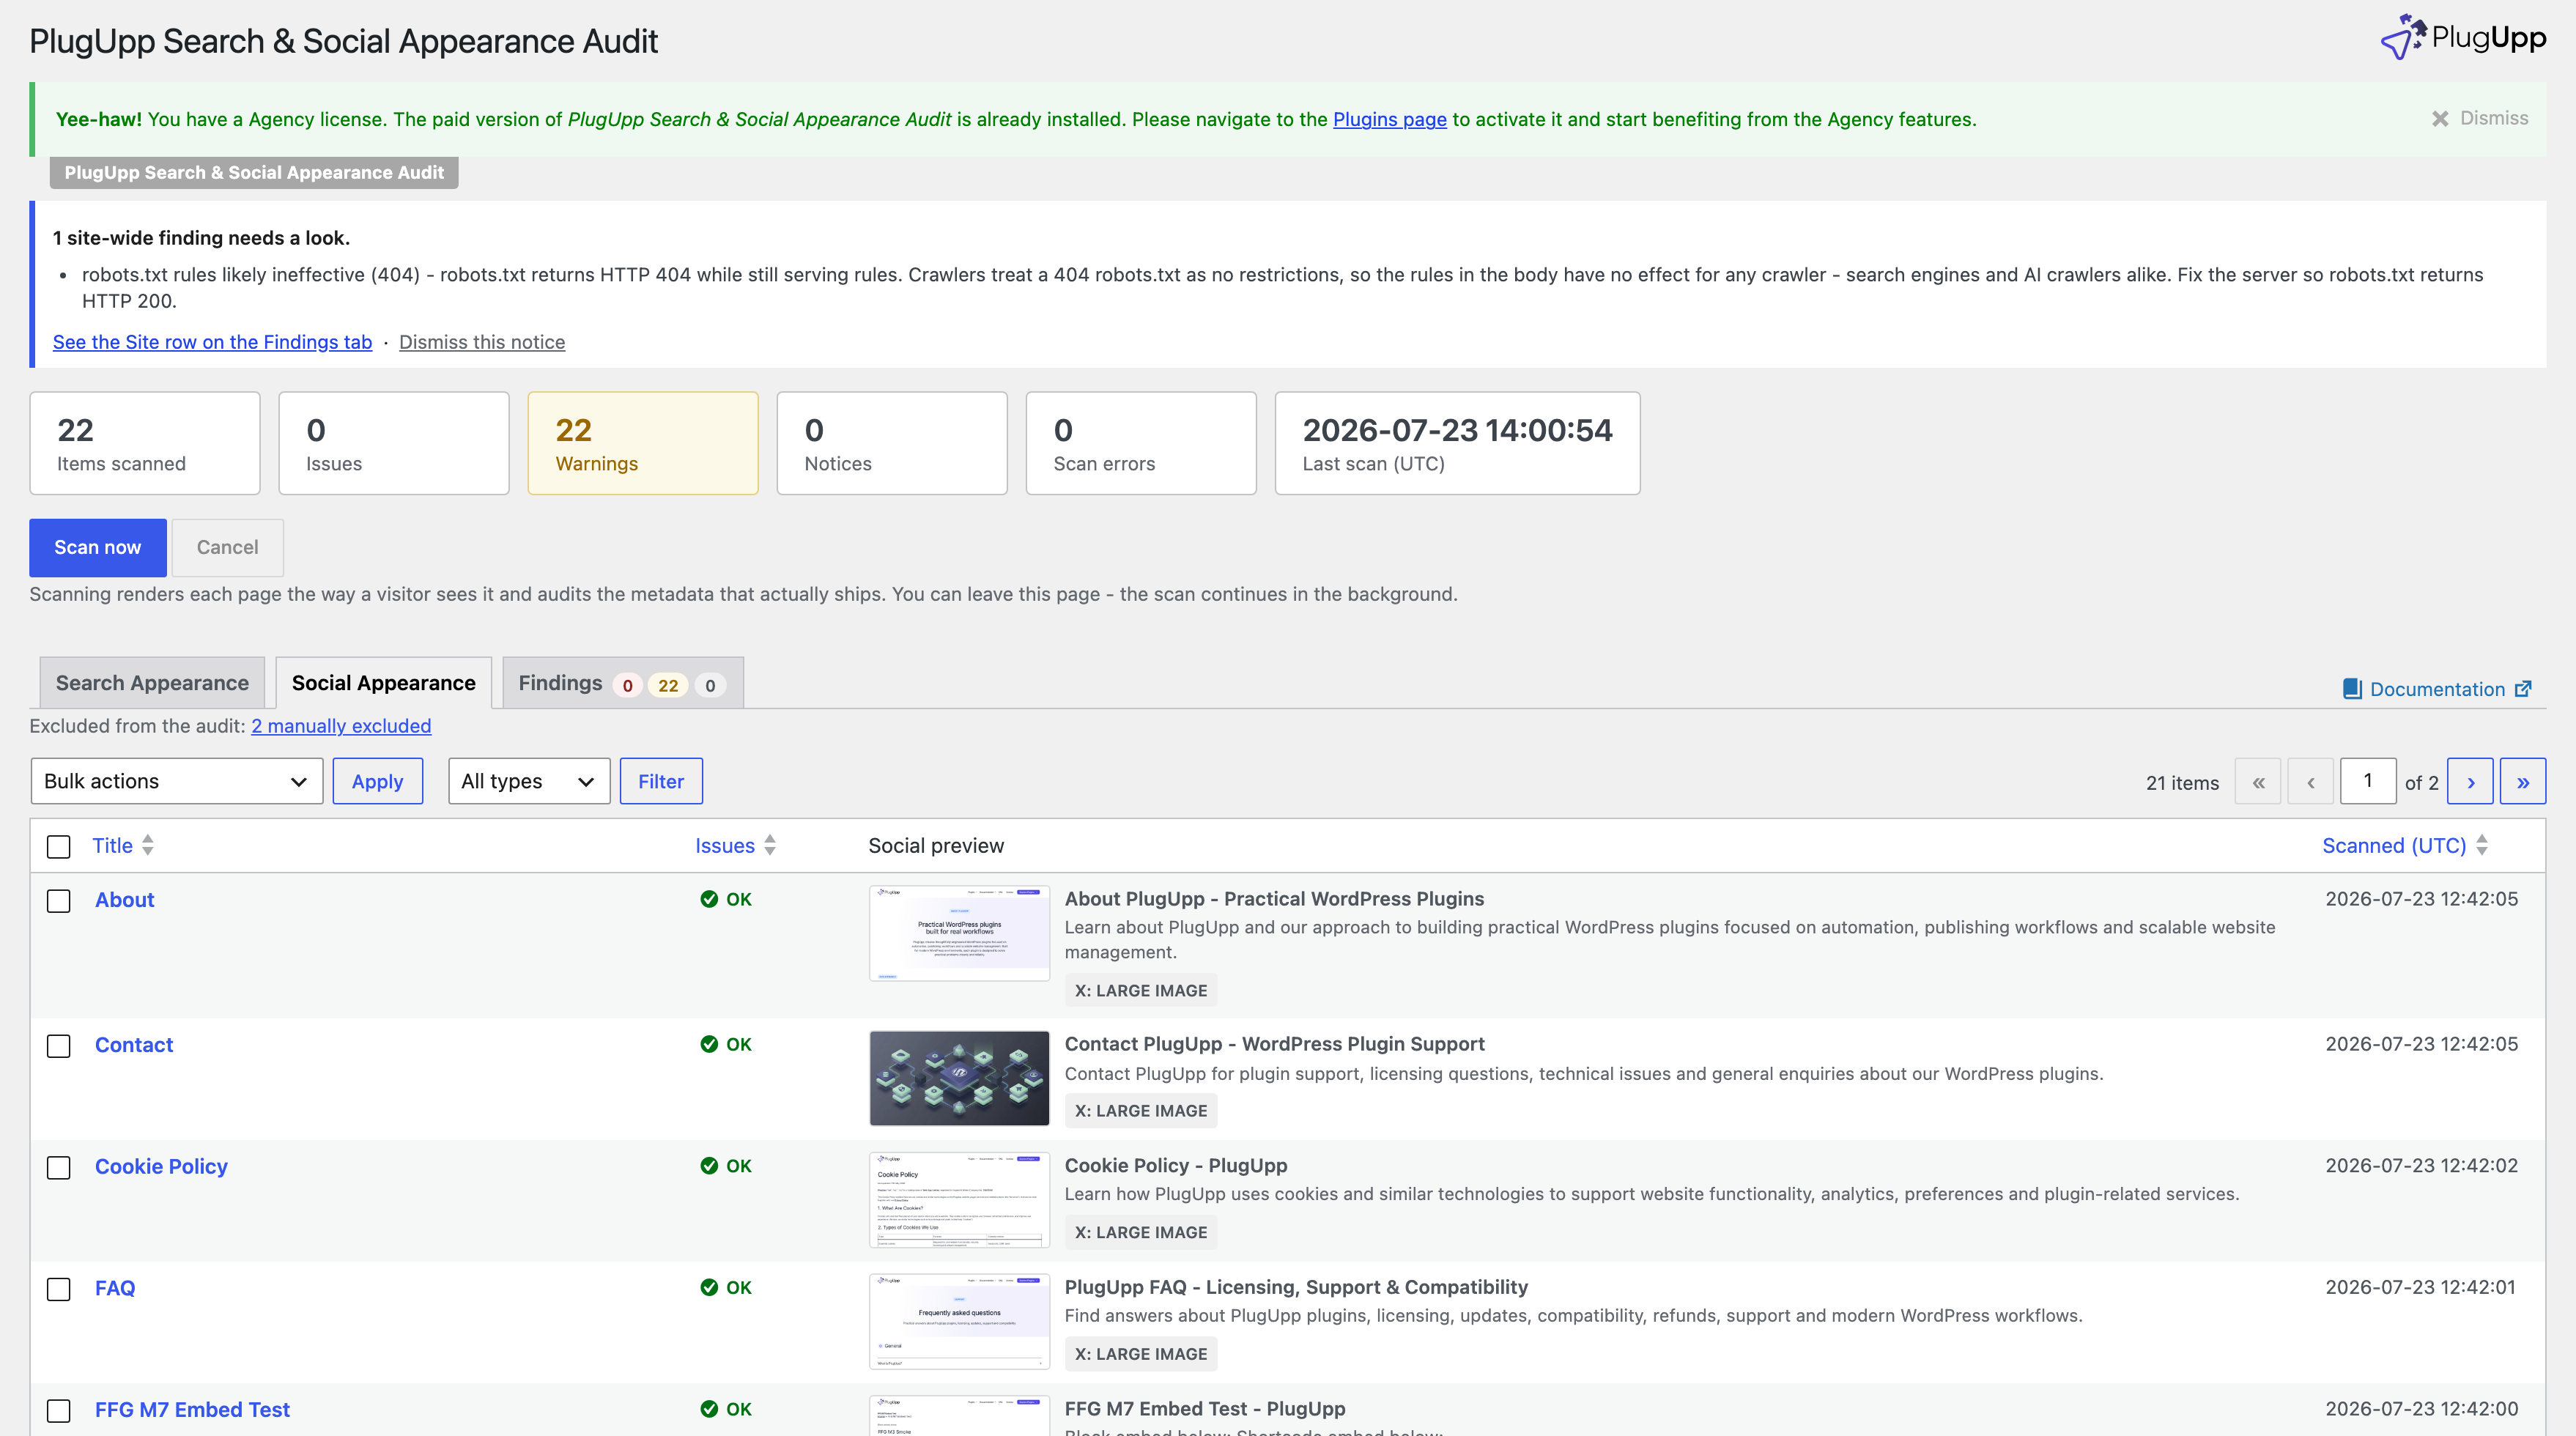Click Dismiss this notice link
The width and height of the screenshot is (2576, 1436).
point(482,342)
